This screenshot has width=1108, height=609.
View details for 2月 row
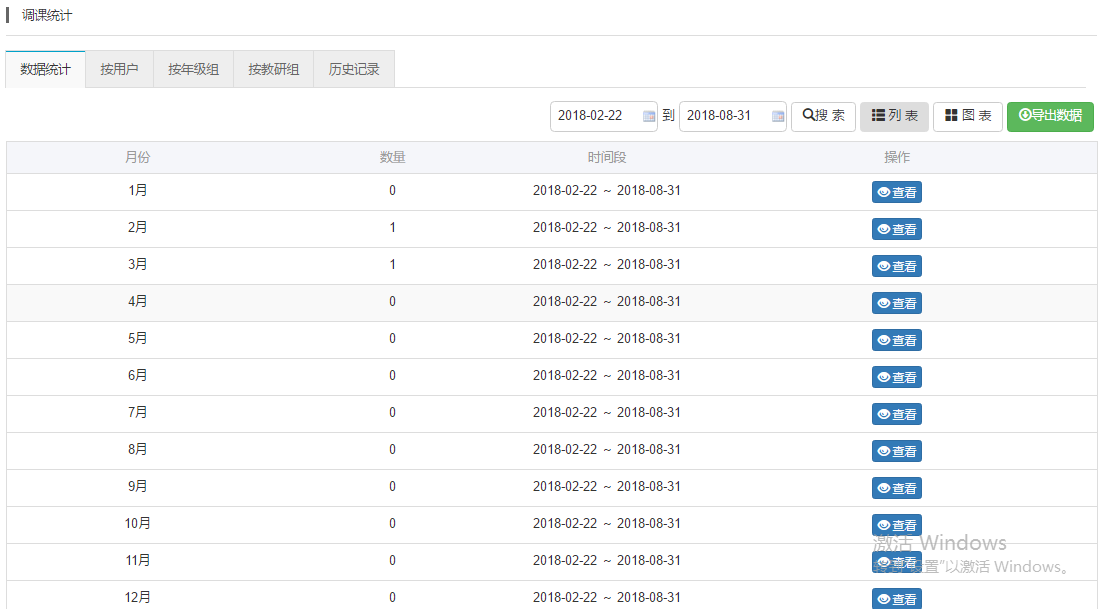pyautogui.click(x=896, y=229)
